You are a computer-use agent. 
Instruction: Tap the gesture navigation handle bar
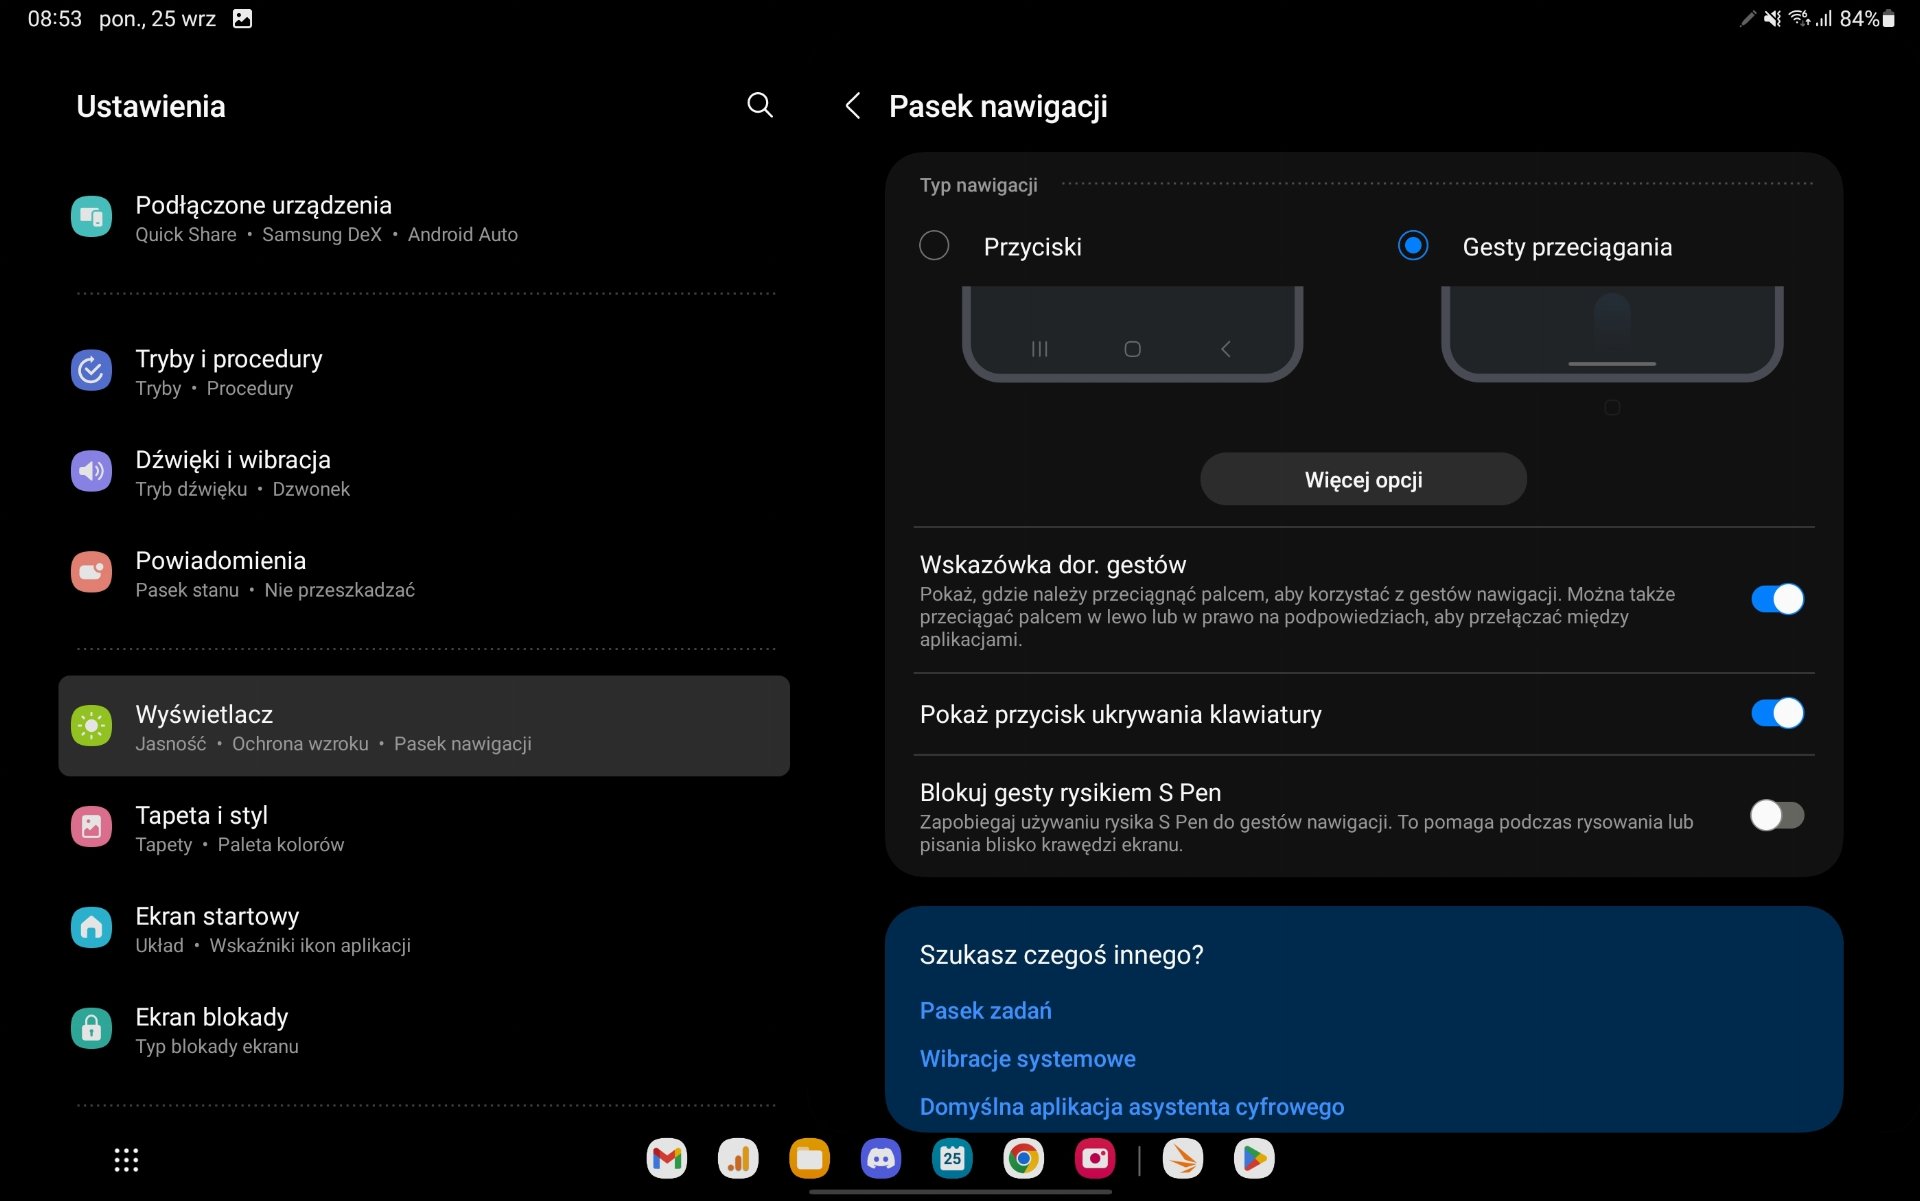click(960, 1192)
